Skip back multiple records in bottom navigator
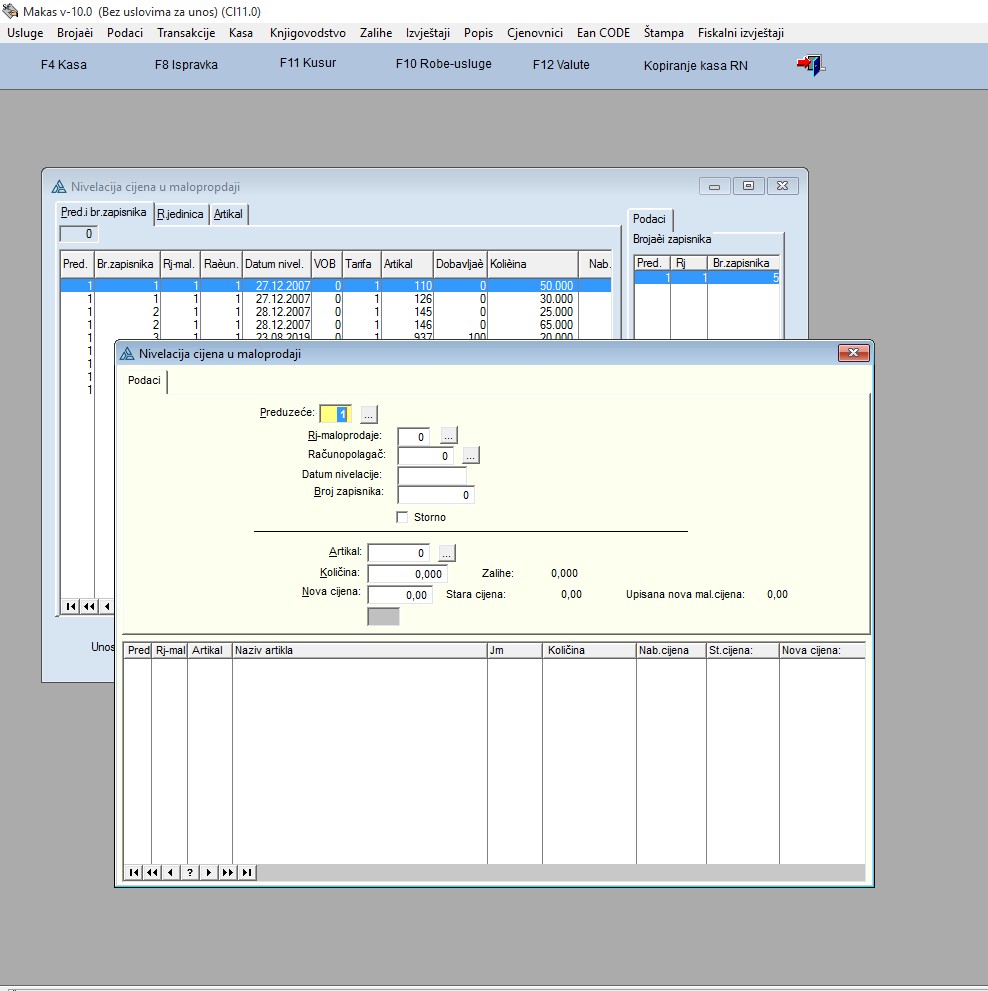Viewport: 988px width, 991px height. point(152,872)
